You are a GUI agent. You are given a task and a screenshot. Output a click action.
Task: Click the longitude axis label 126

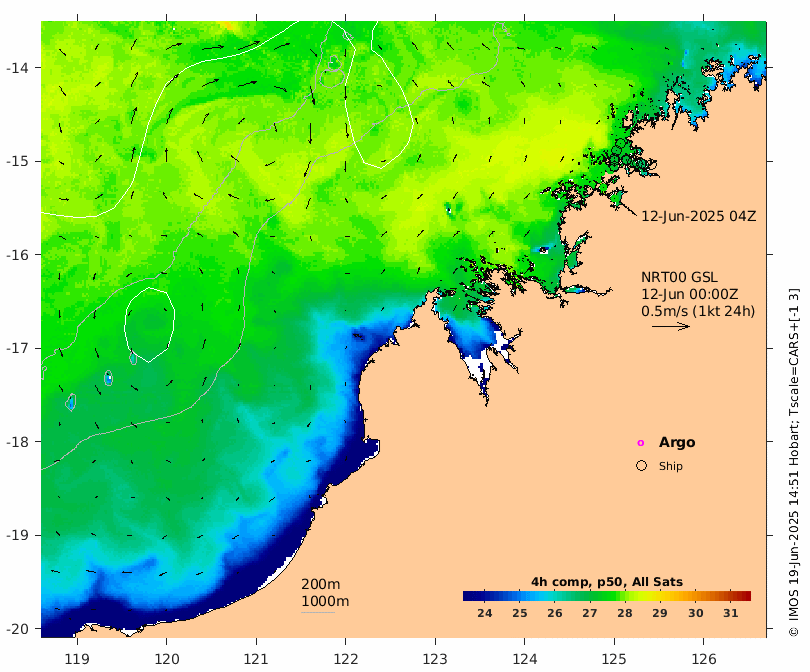tap(704, 659)
